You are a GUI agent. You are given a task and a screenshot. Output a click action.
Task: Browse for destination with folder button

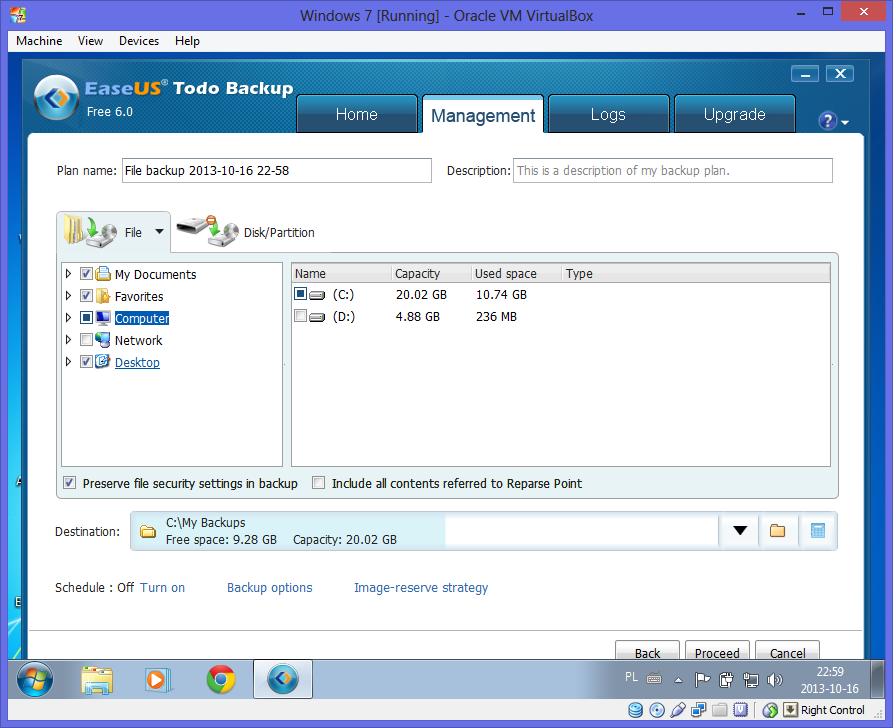pyautogui.click(x=777, y=531)
